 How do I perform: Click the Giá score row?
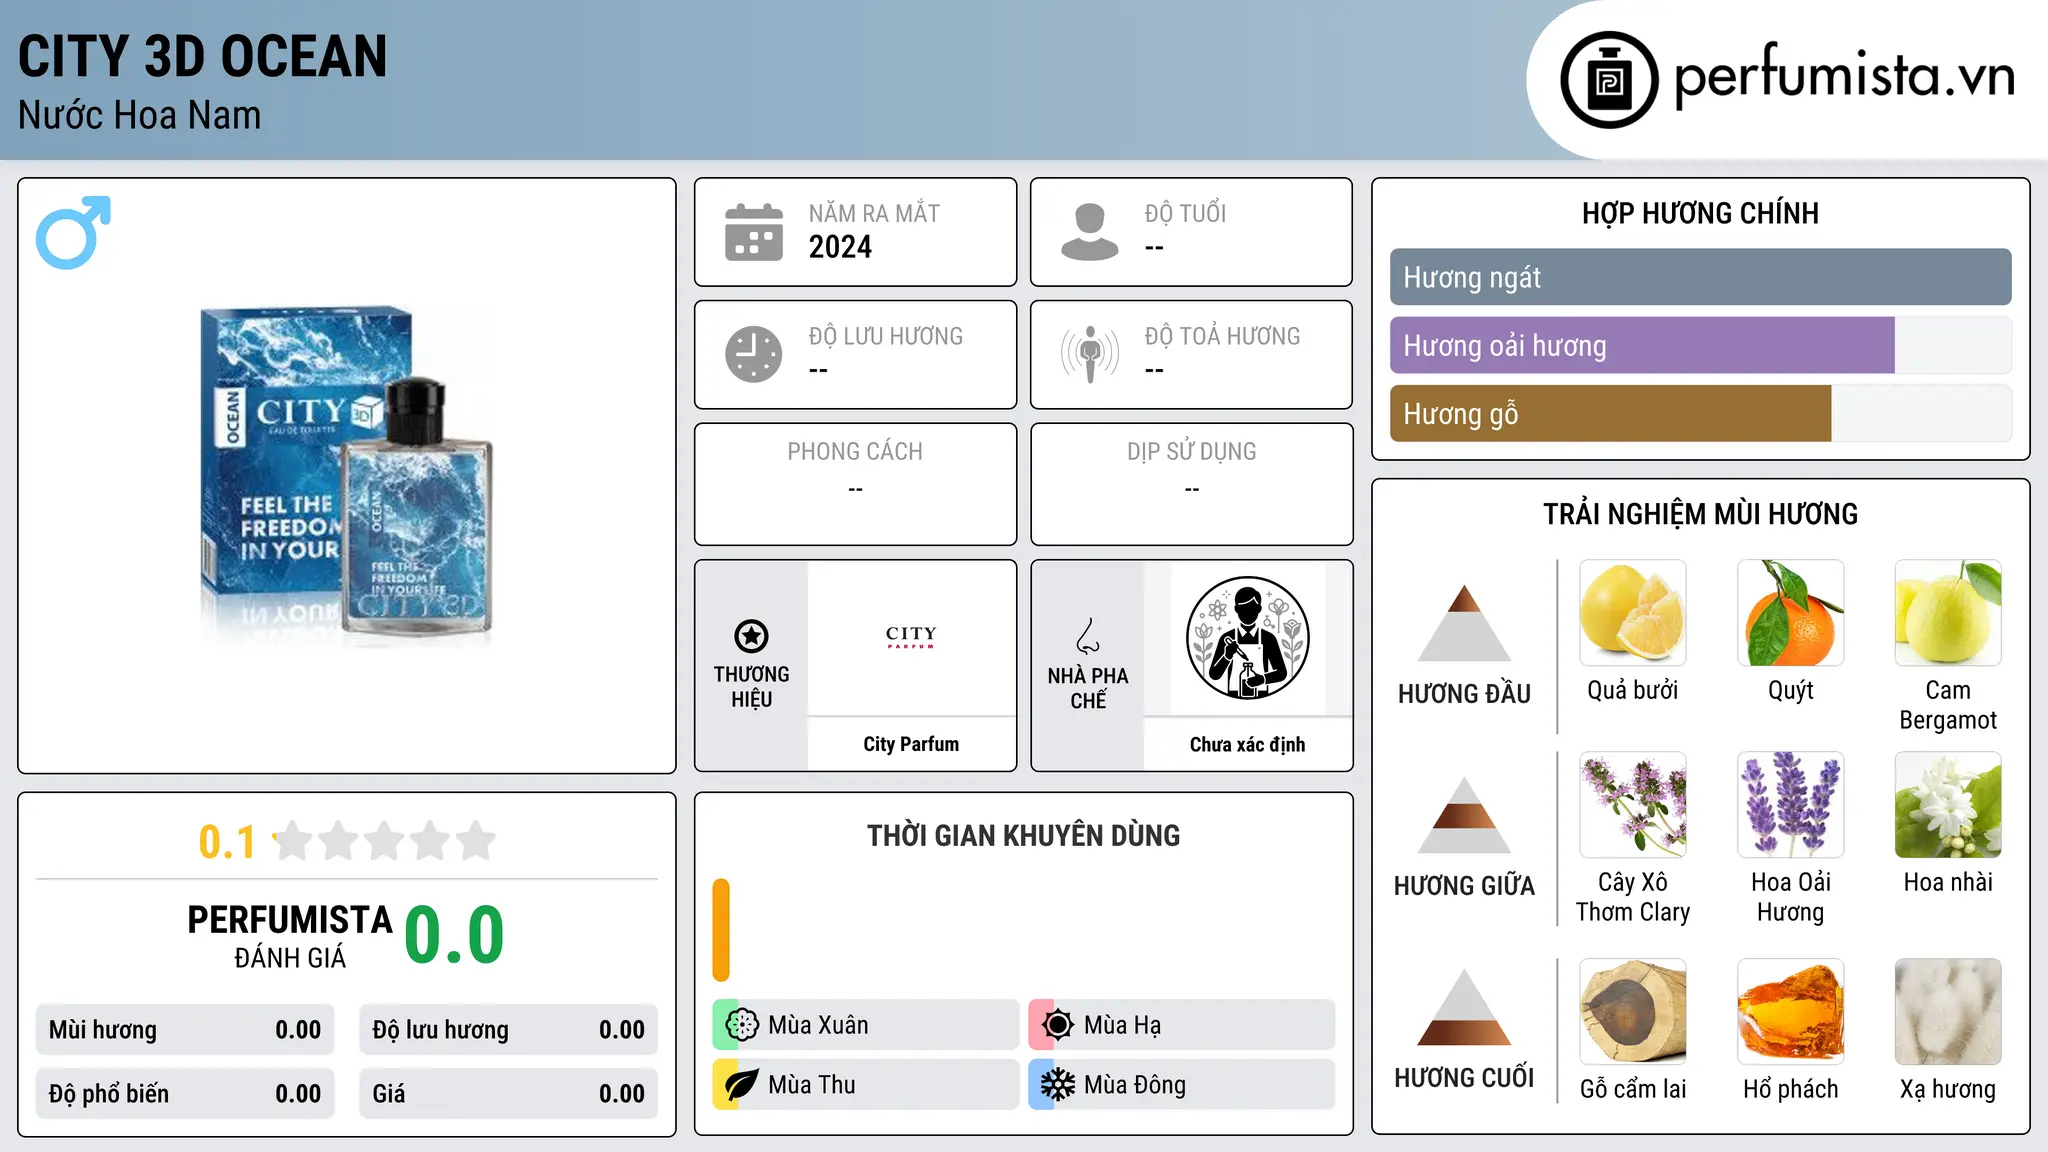508,1094
